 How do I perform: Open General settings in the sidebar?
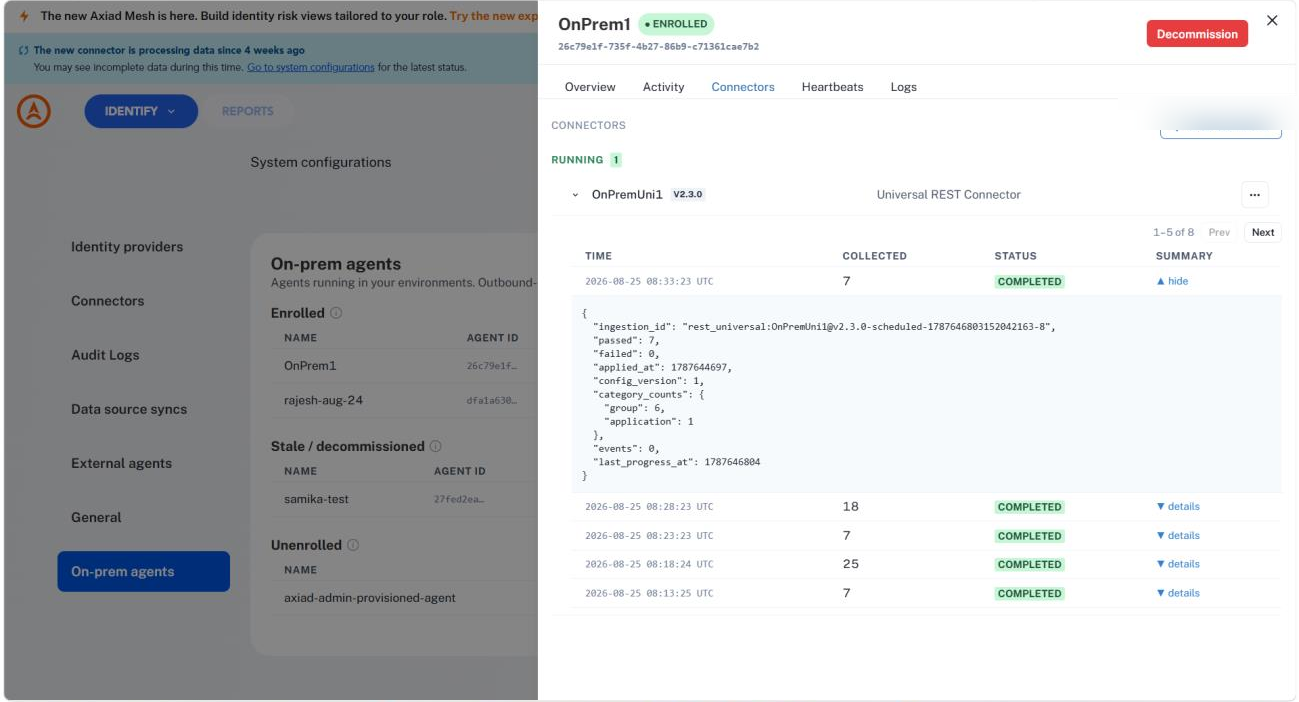pyautogui.click(x=96, y=517)
